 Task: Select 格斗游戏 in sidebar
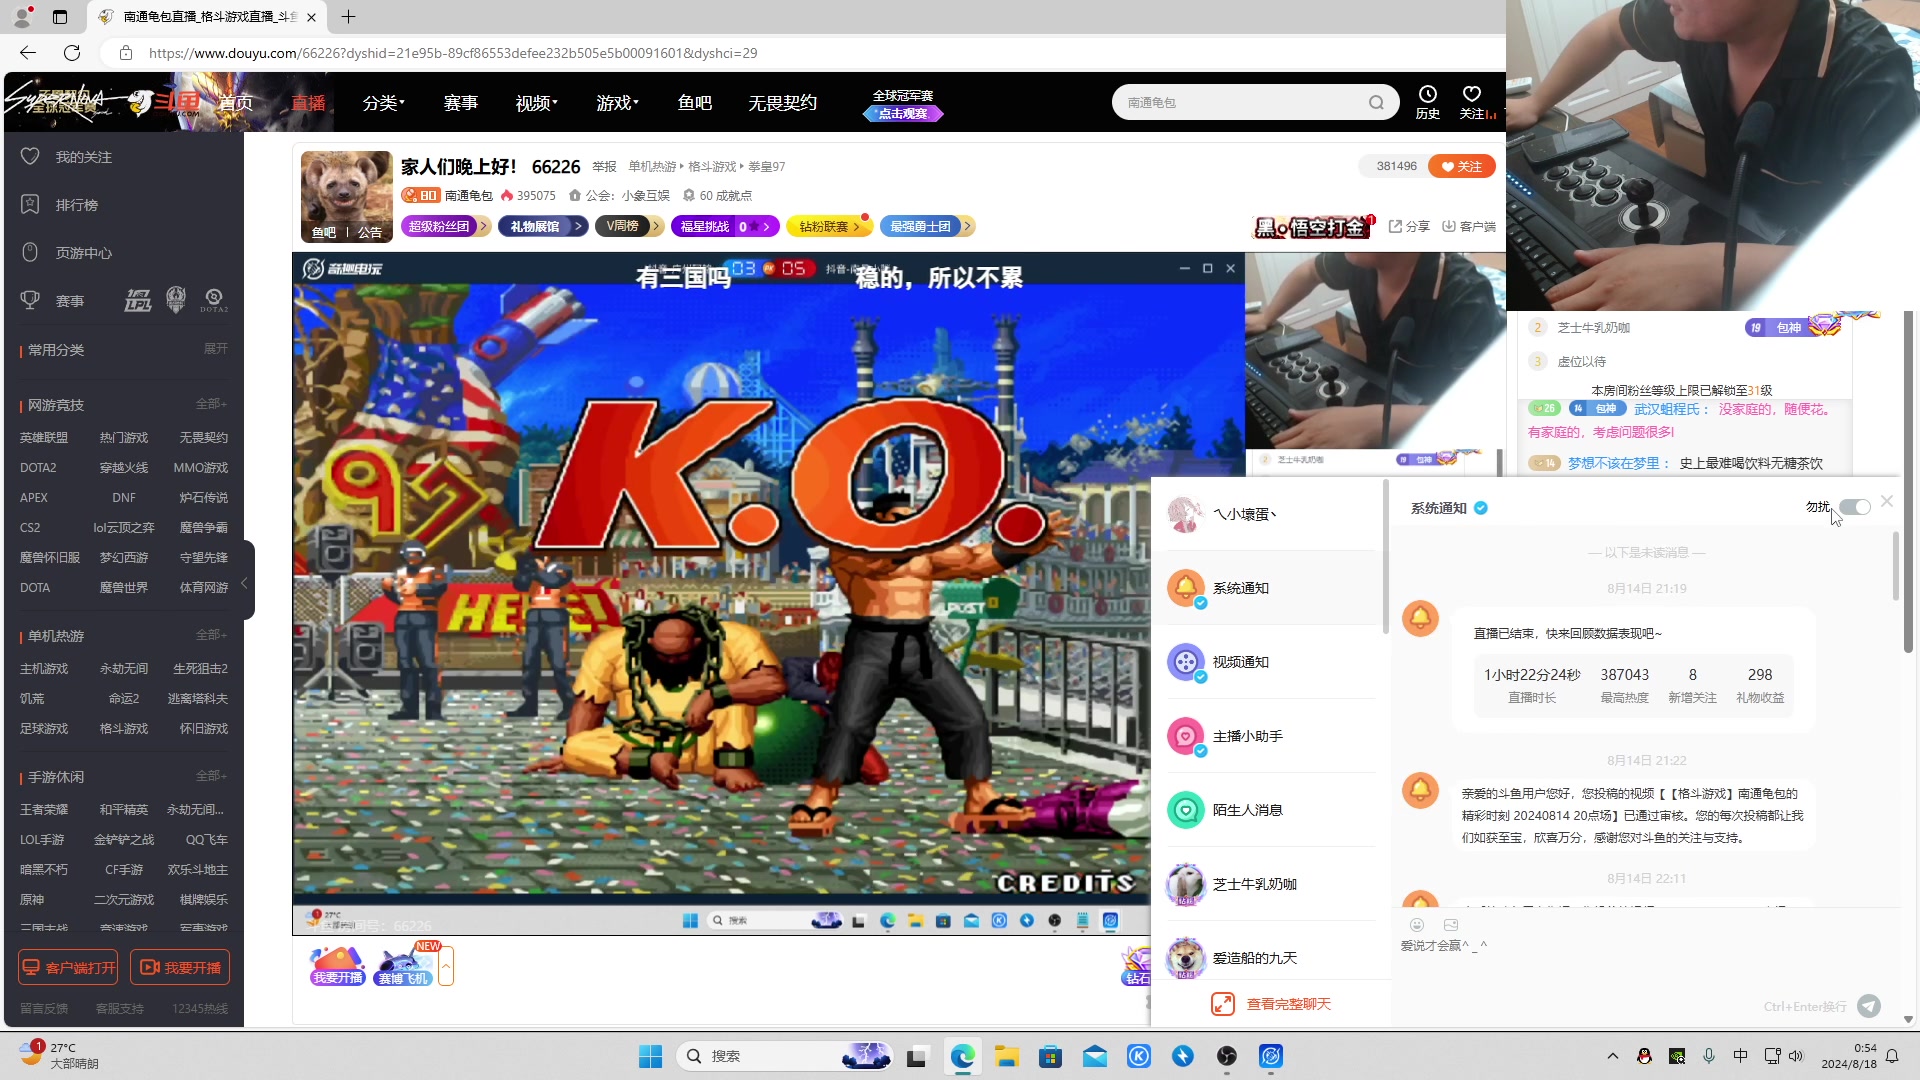(124, 729)
